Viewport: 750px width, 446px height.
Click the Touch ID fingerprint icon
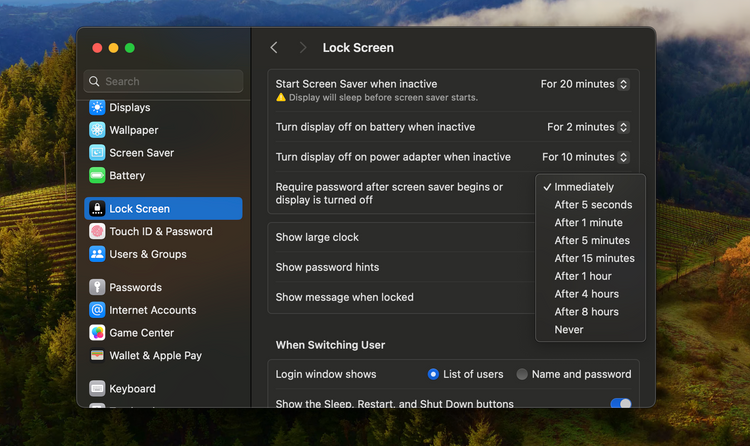tap(97, 232)
